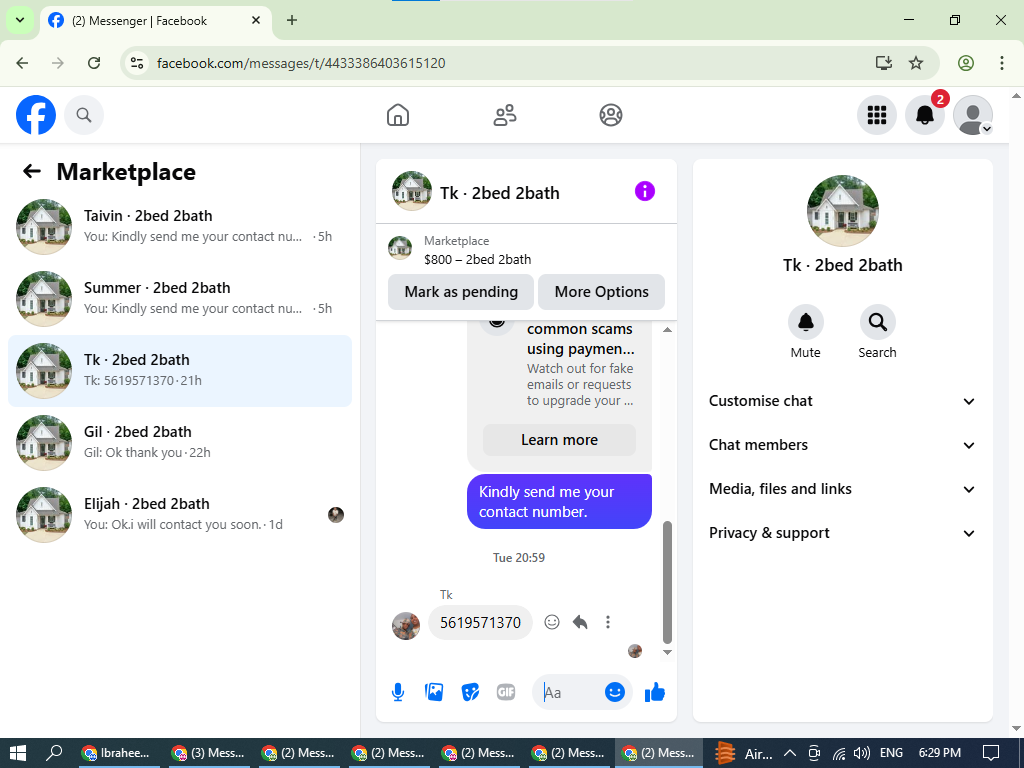This screenshot has width=1024, height=768.
Task: Go back in Chrome history
Action: pos(22,63)
